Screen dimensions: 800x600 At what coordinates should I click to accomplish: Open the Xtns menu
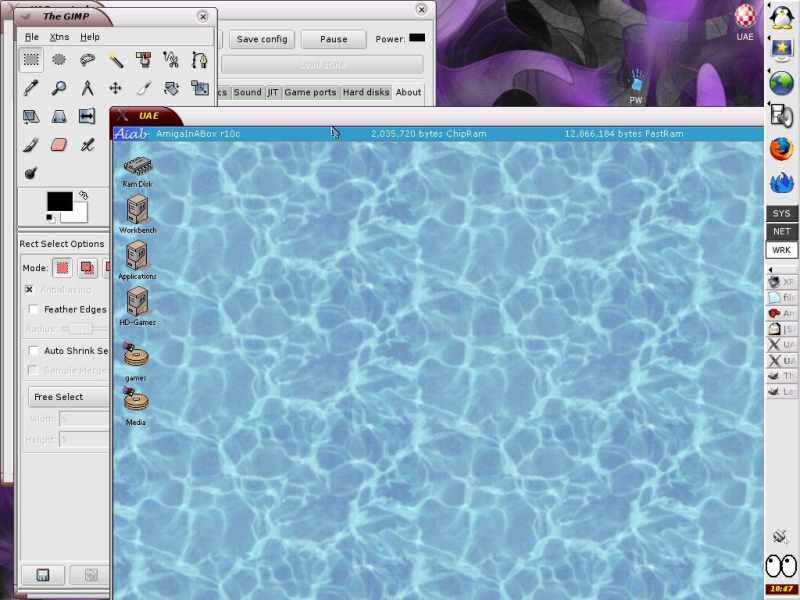[x=59, y=37]
